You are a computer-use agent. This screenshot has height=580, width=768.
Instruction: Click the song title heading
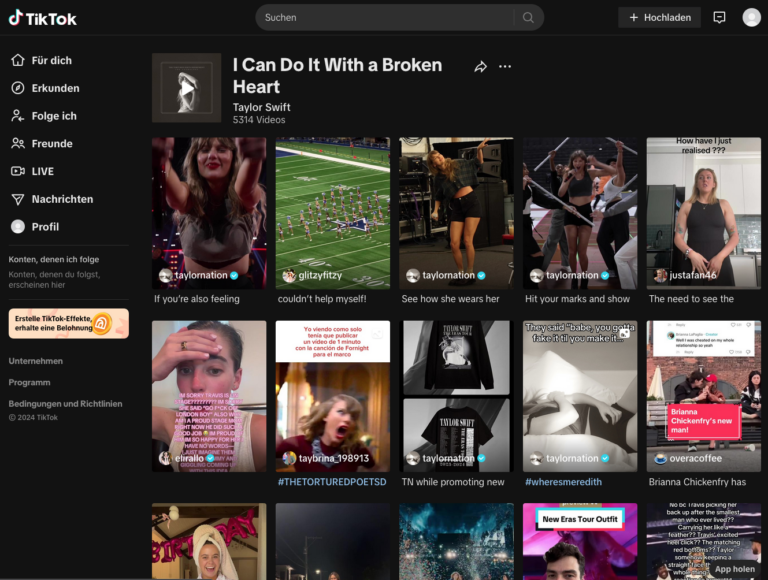click(337, 75)
